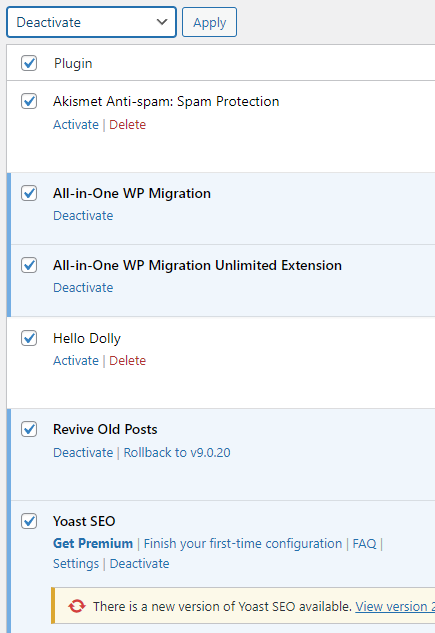Open the Yoast SEO FAQ link
The image size is (435, 633).
[x=364, y=543]
